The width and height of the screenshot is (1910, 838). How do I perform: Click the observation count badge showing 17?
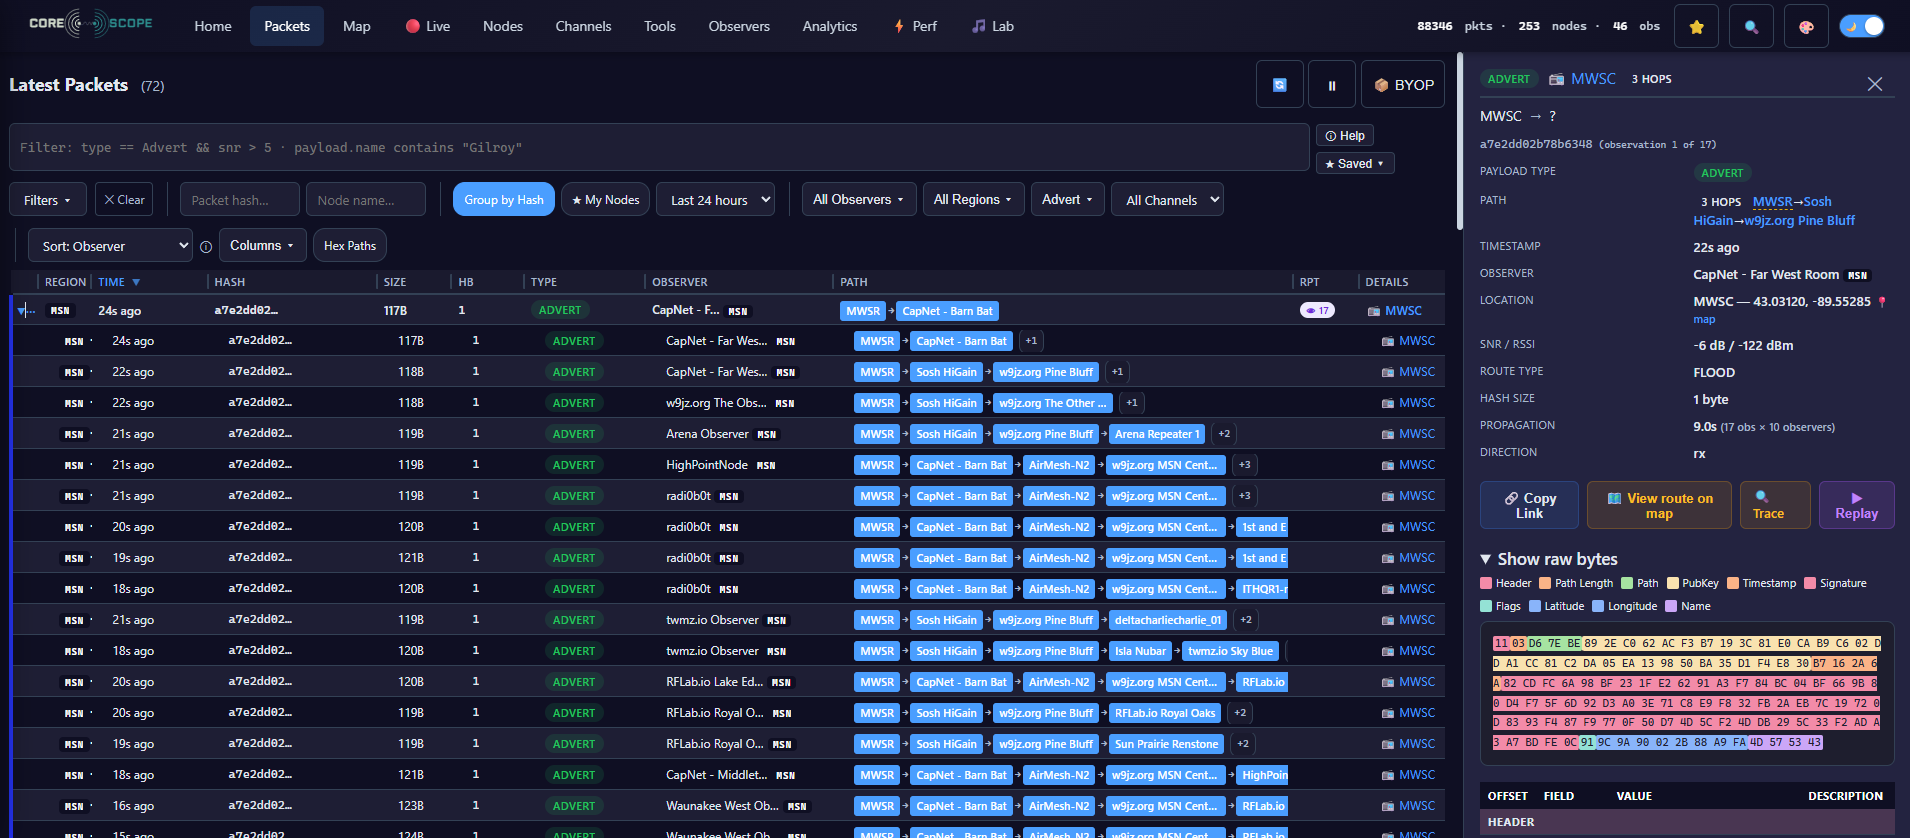coord(1317,311)
